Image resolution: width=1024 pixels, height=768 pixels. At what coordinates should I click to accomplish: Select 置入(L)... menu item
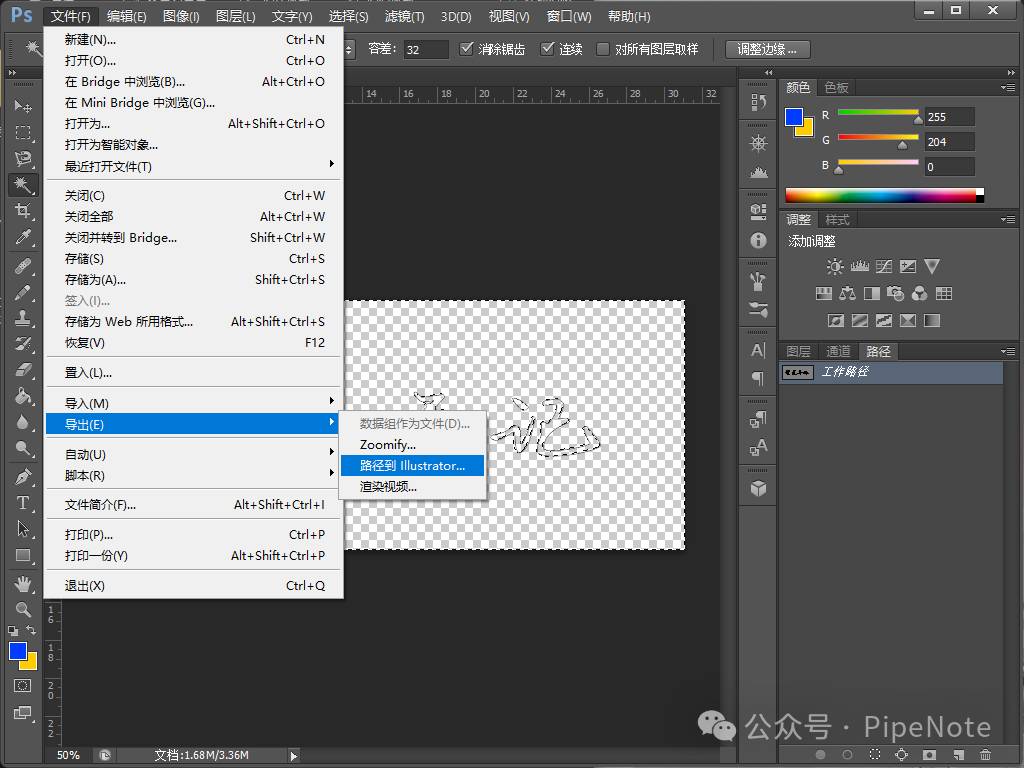pos(193,372)
